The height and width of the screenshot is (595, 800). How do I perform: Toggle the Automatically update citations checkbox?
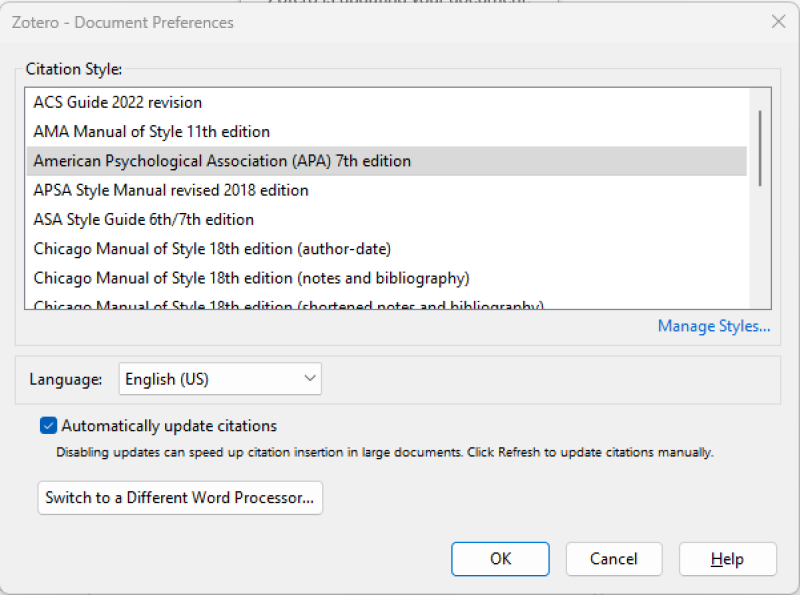[x=47, y=425]
